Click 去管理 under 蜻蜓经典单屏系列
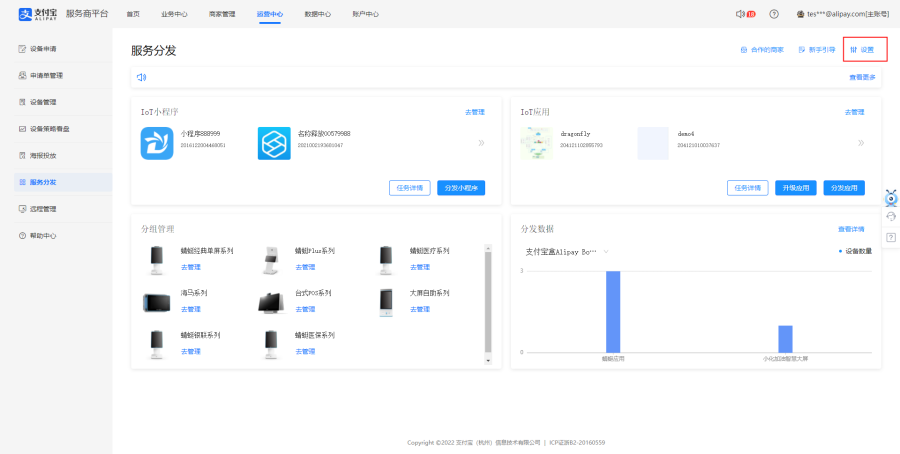 point(191,267)
